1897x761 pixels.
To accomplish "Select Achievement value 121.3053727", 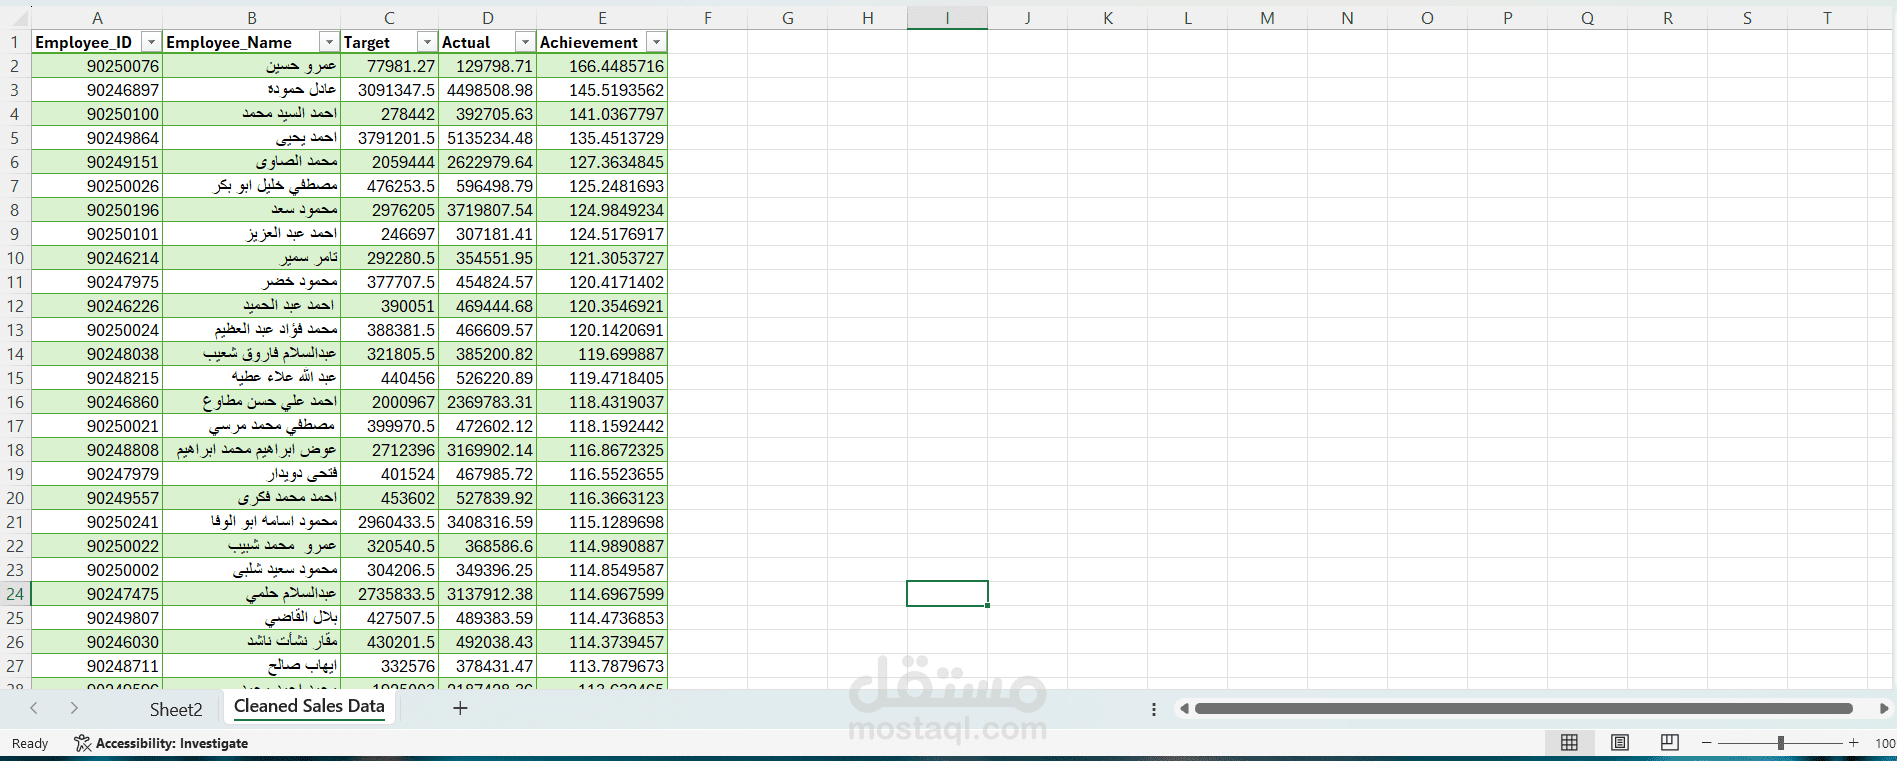I will click(602, 258).
